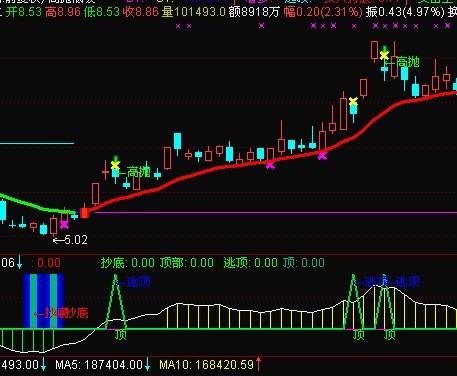Image resolution: width=457 pixels, height=376 pixels.
Task: Click the 逃顶: 0.00 indicator readout
Action: click(x=250, y=263)
